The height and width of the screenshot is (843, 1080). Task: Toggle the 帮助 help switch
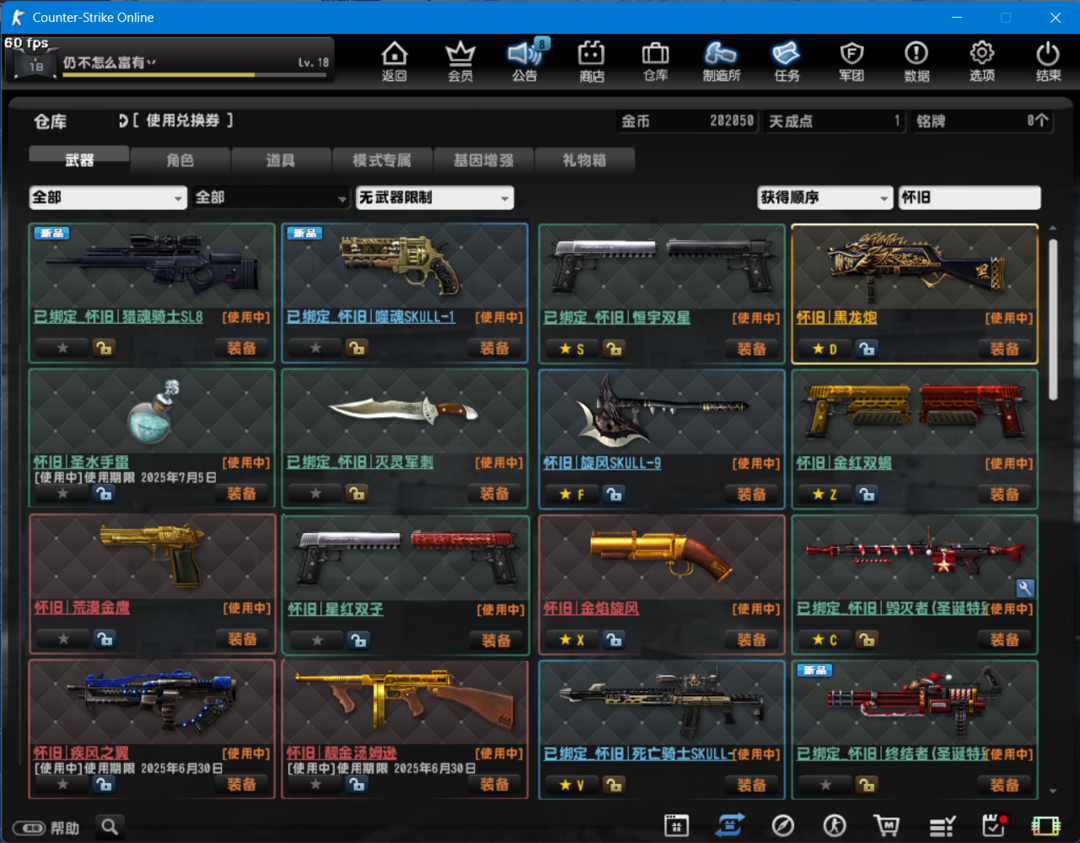(x=29, y=827)
